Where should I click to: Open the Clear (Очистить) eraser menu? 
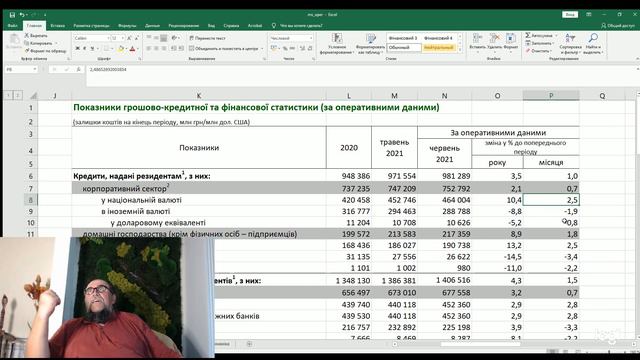[x=539, y=51]
